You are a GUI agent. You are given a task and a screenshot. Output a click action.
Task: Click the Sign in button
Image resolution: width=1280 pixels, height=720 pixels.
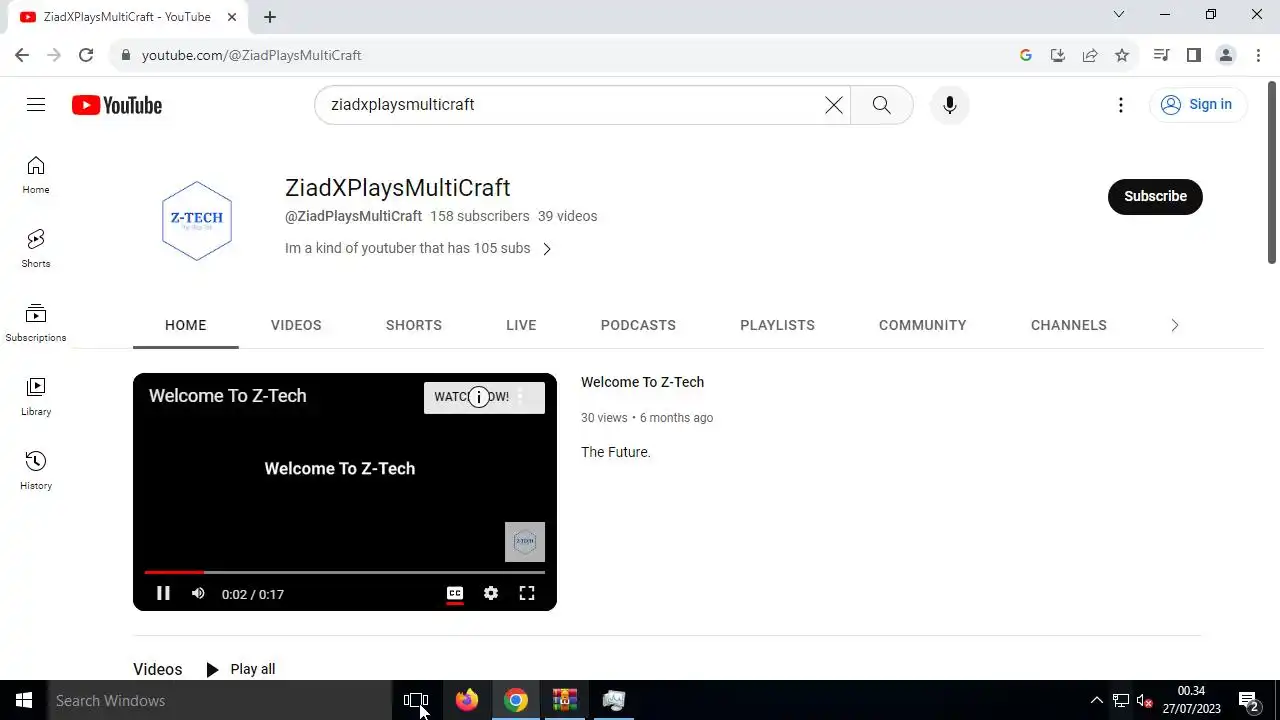point(1197,105)
